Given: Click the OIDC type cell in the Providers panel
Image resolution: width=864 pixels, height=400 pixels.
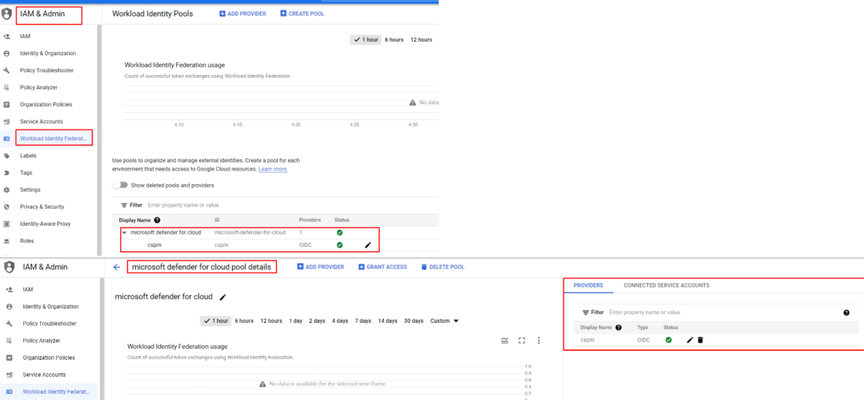Looking at the screenshot, I should click(x=643, y=340).
